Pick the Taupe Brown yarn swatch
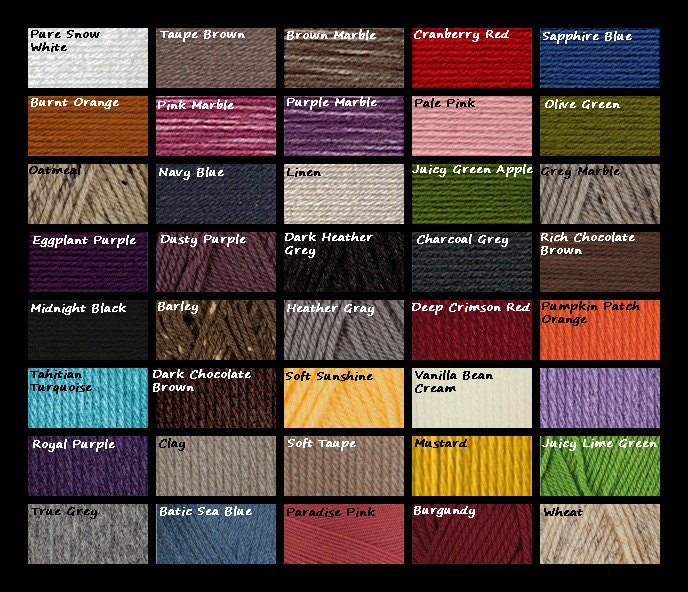Screen dimensions: 688x592 216,58
